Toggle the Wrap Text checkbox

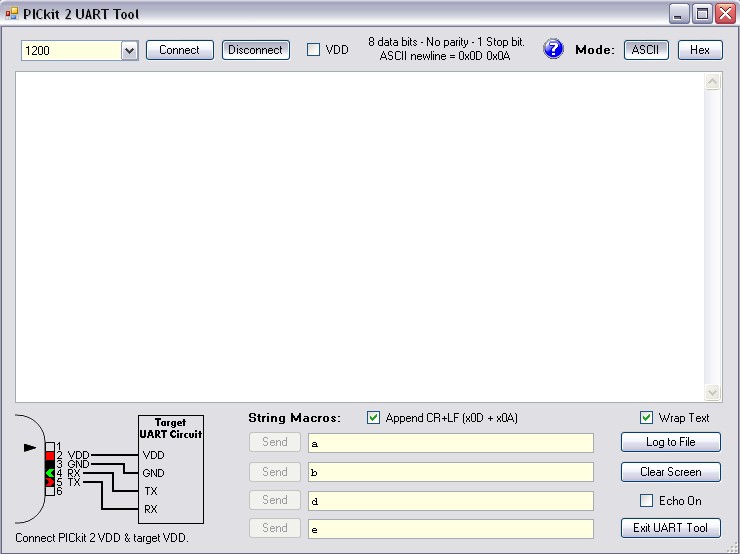[x=647, y=418]
